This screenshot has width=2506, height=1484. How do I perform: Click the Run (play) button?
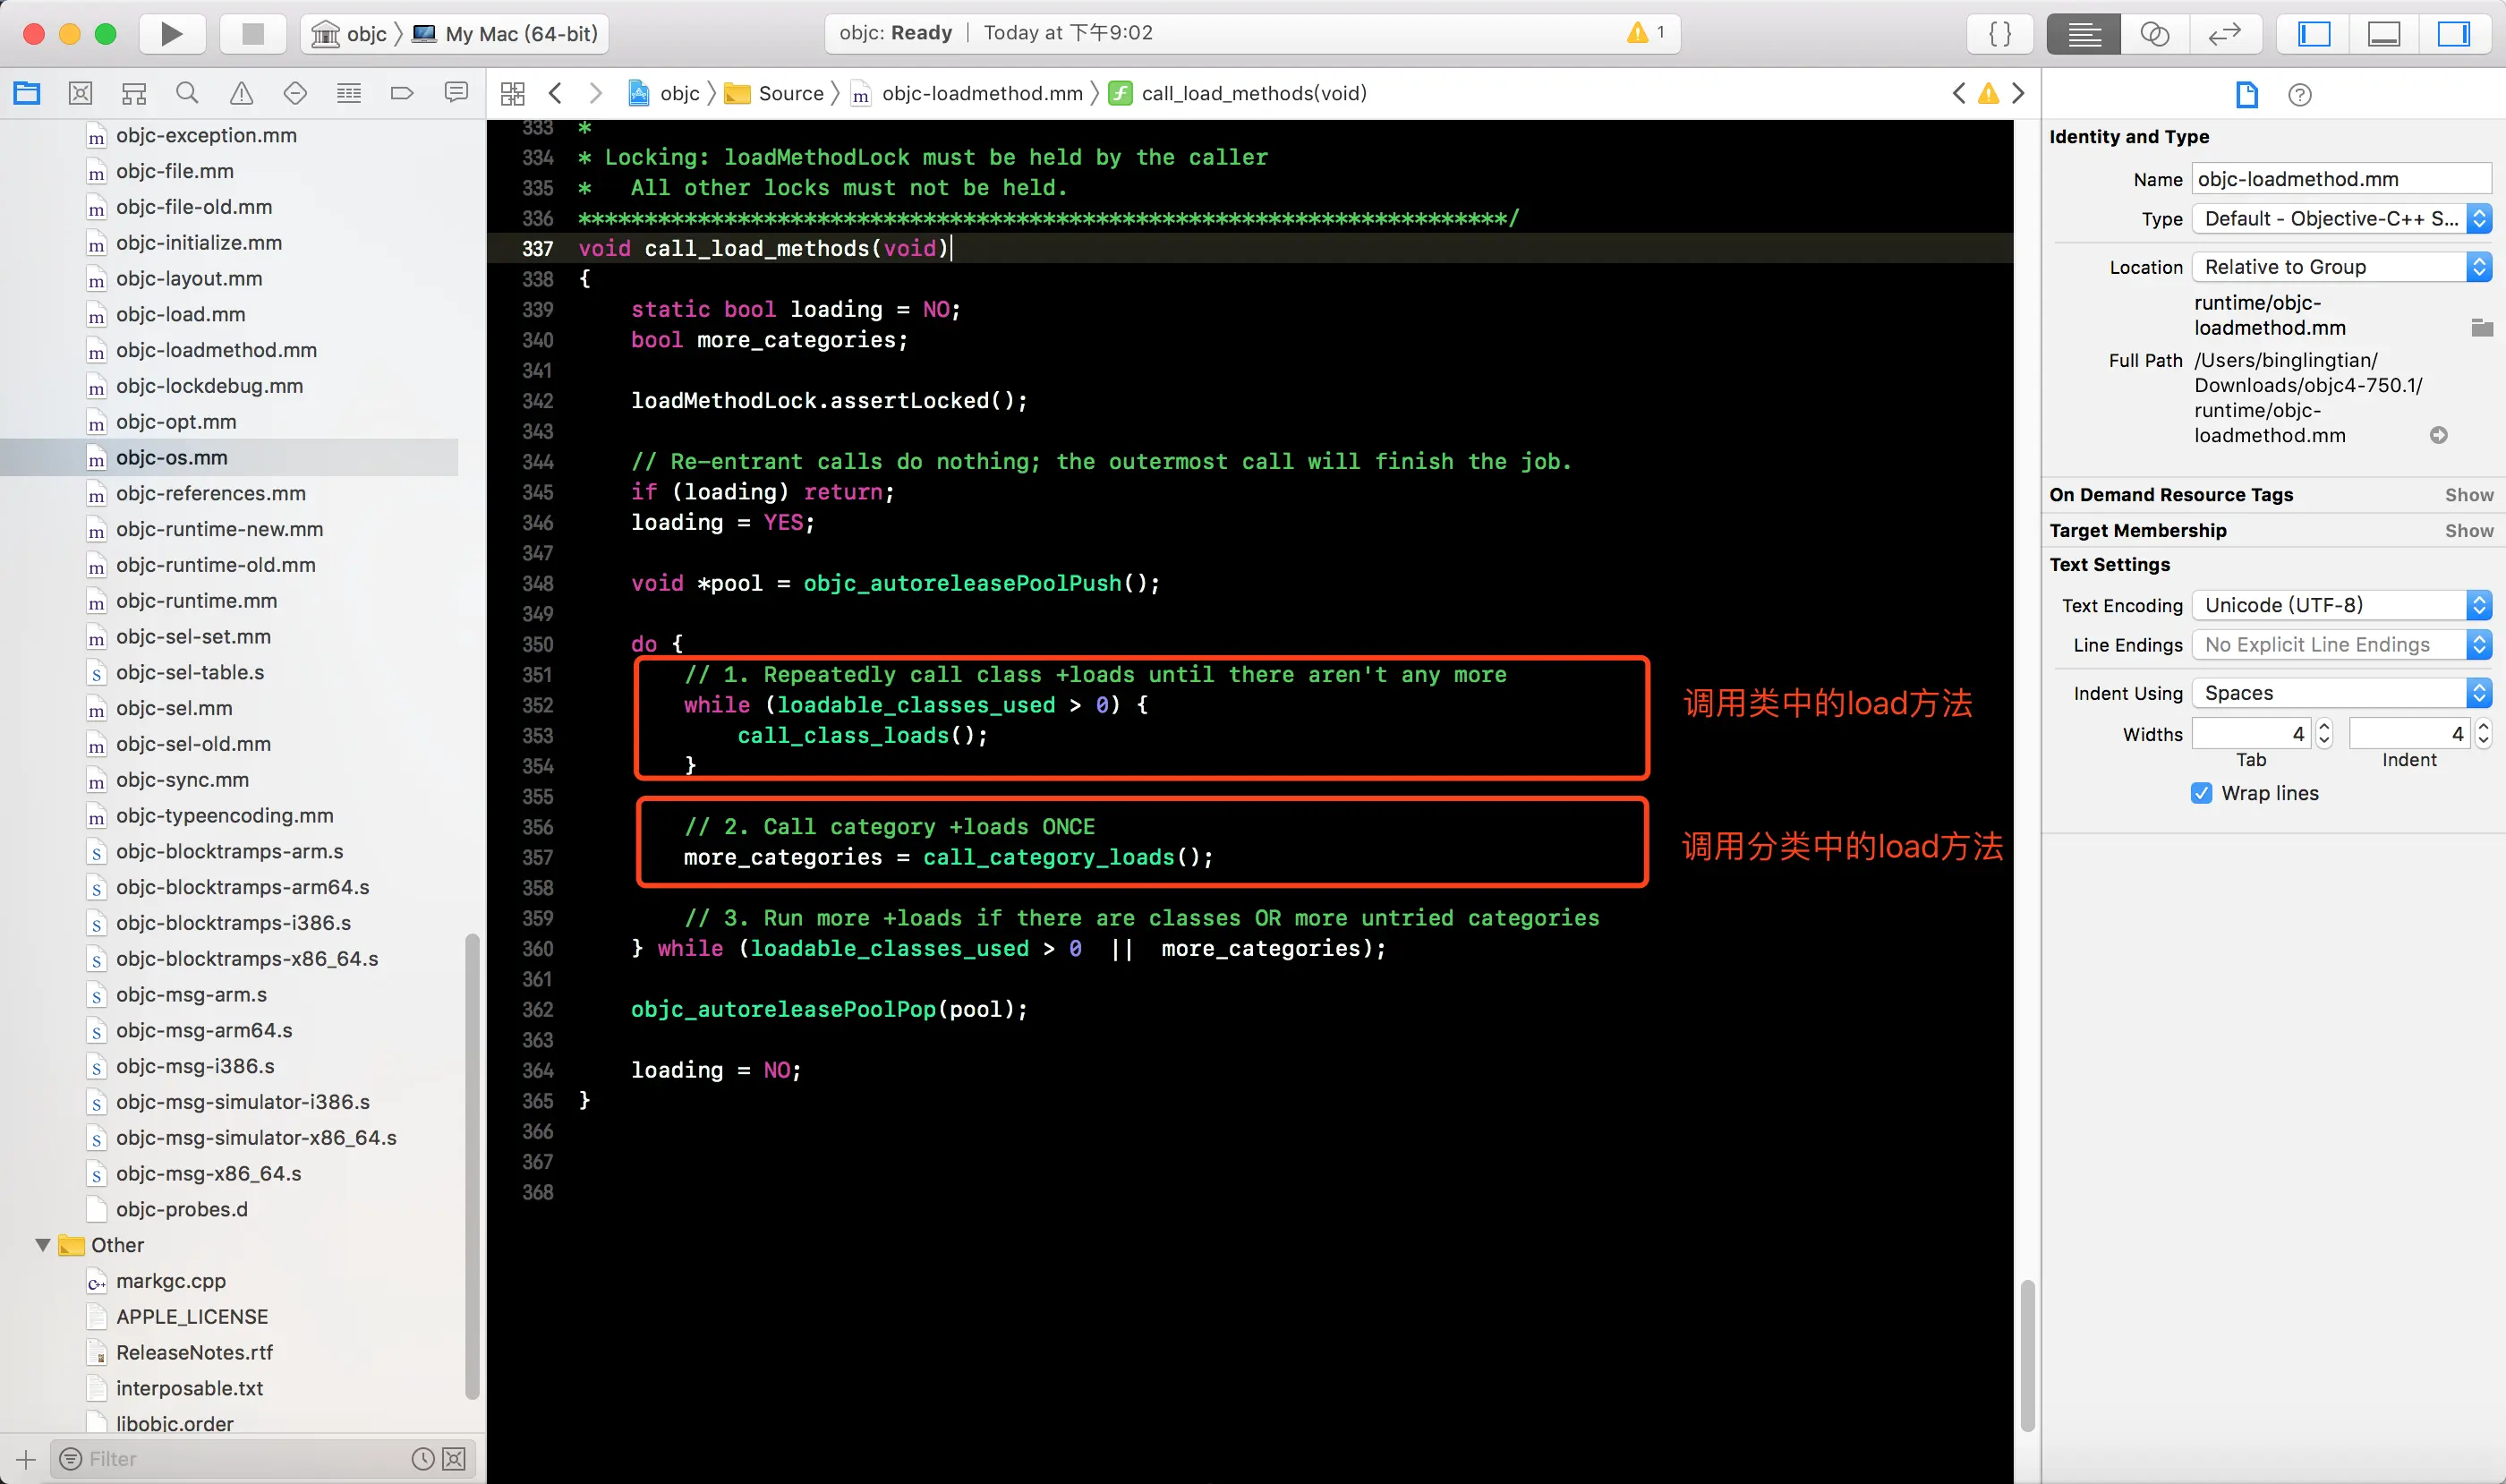point(171,34)
